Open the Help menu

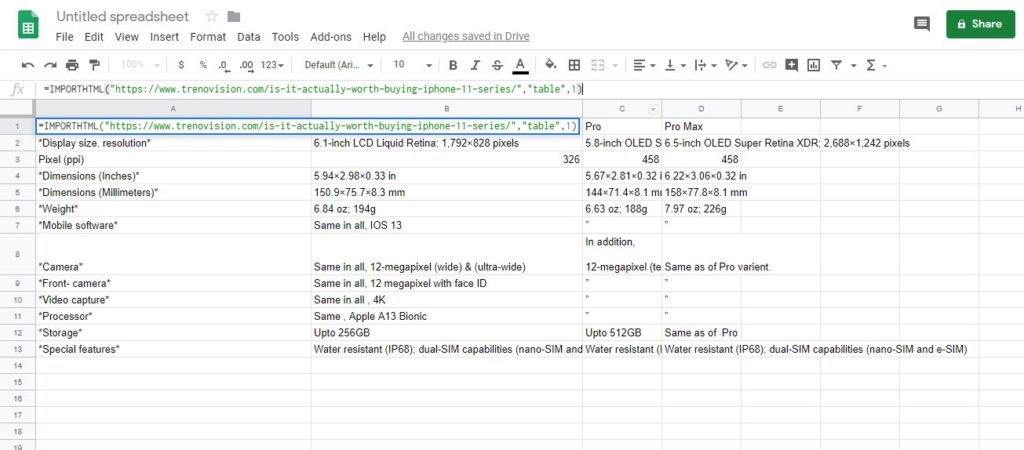pos(374,37)
